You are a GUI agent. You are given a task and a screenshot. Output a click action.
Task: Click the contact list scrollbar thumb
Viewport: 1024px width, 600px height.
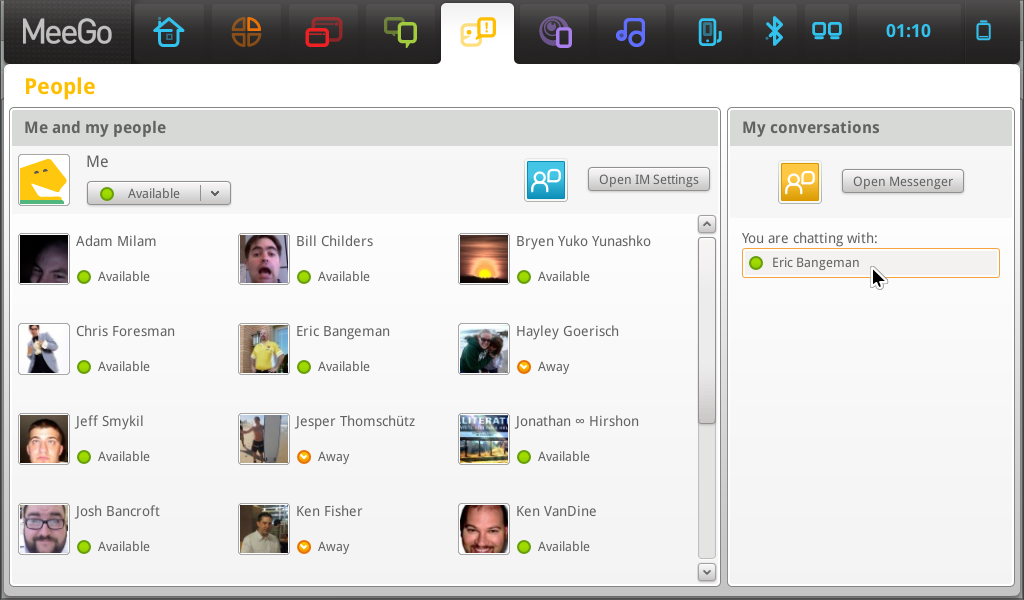707,330
